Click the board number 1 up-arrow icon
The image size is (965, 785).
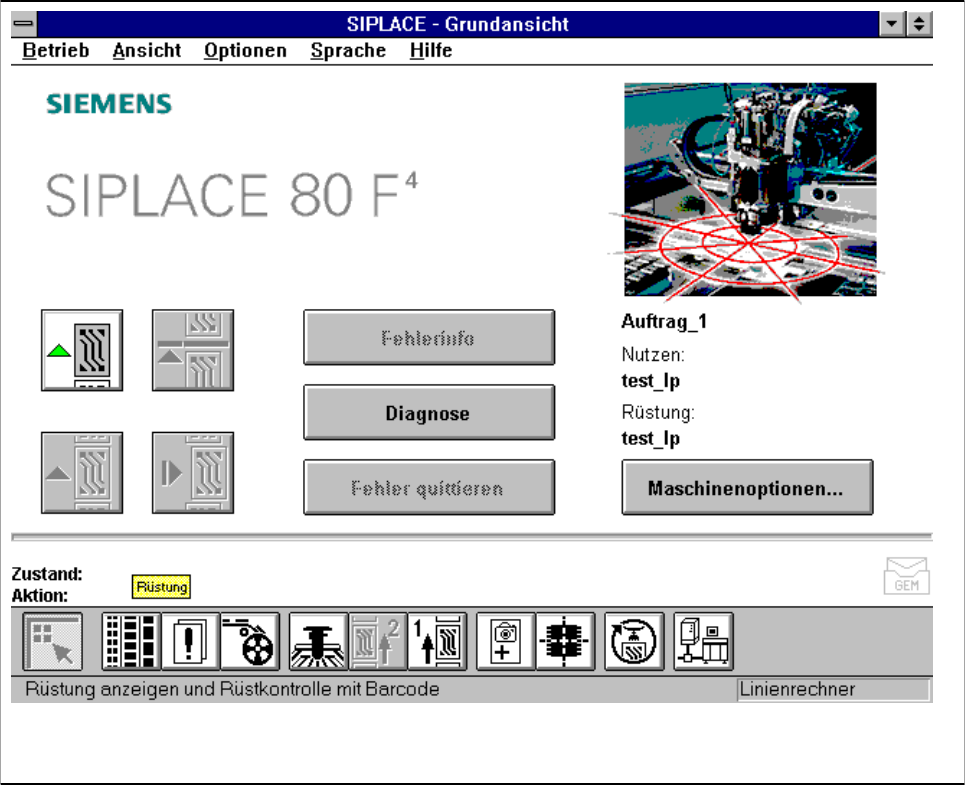pos(438,642)
